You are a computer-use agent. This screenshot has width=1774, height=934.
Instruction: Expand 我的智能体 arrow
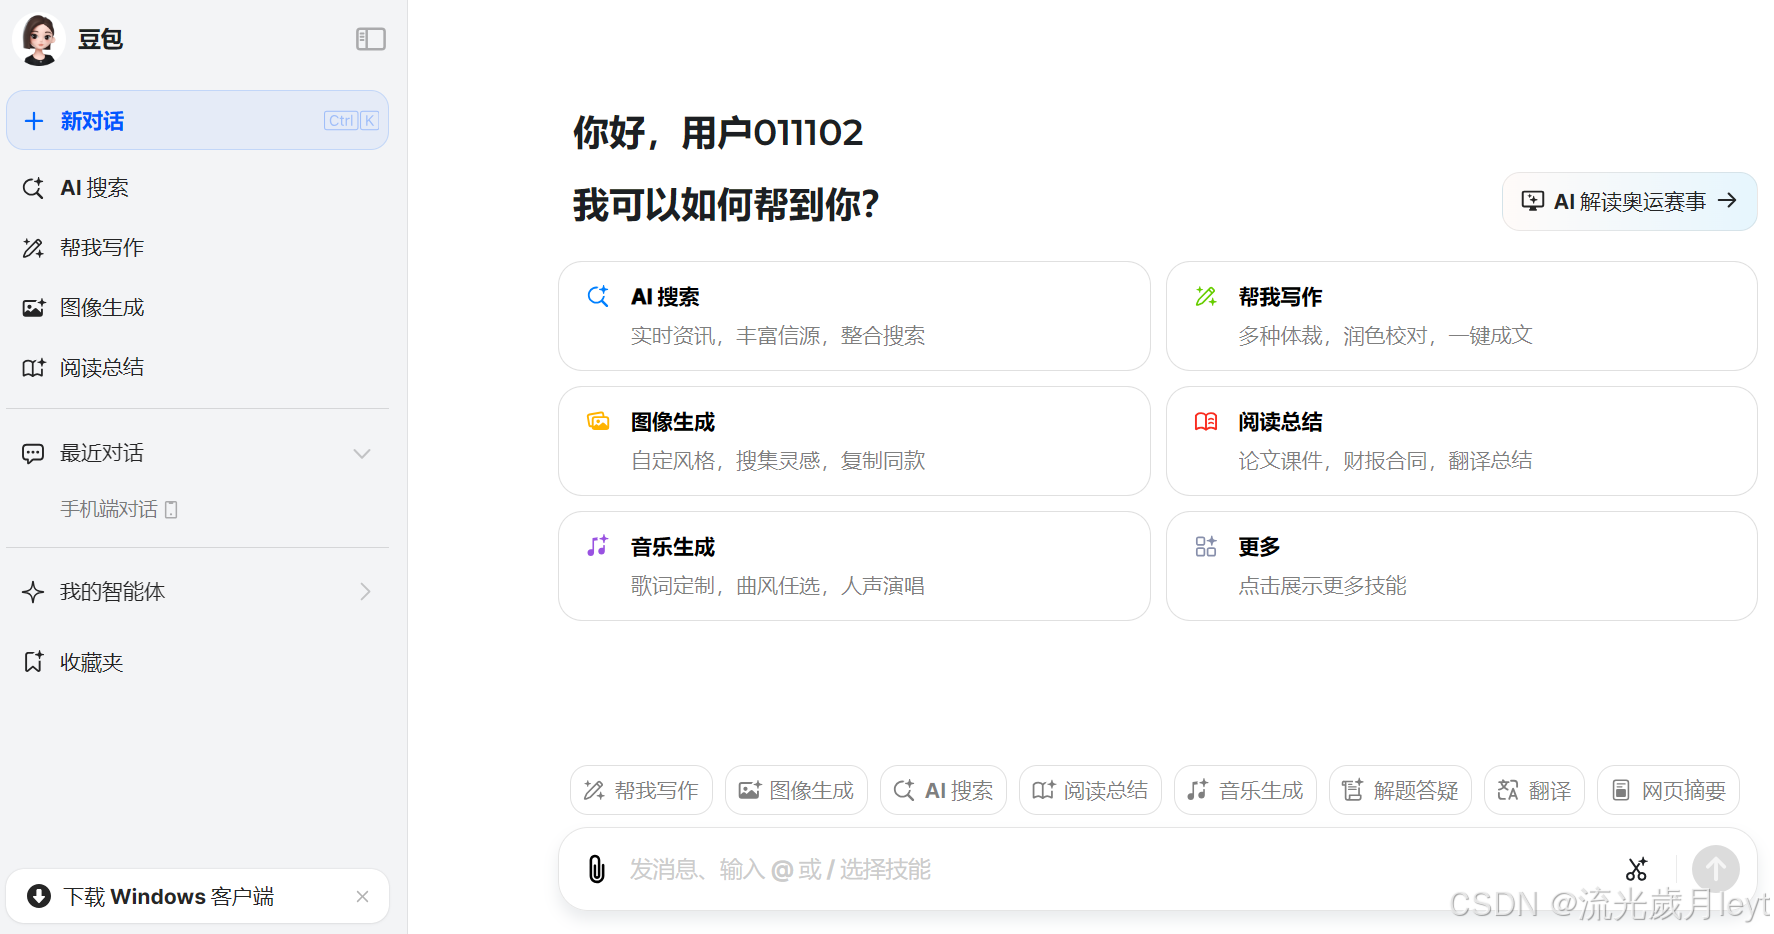365,592
